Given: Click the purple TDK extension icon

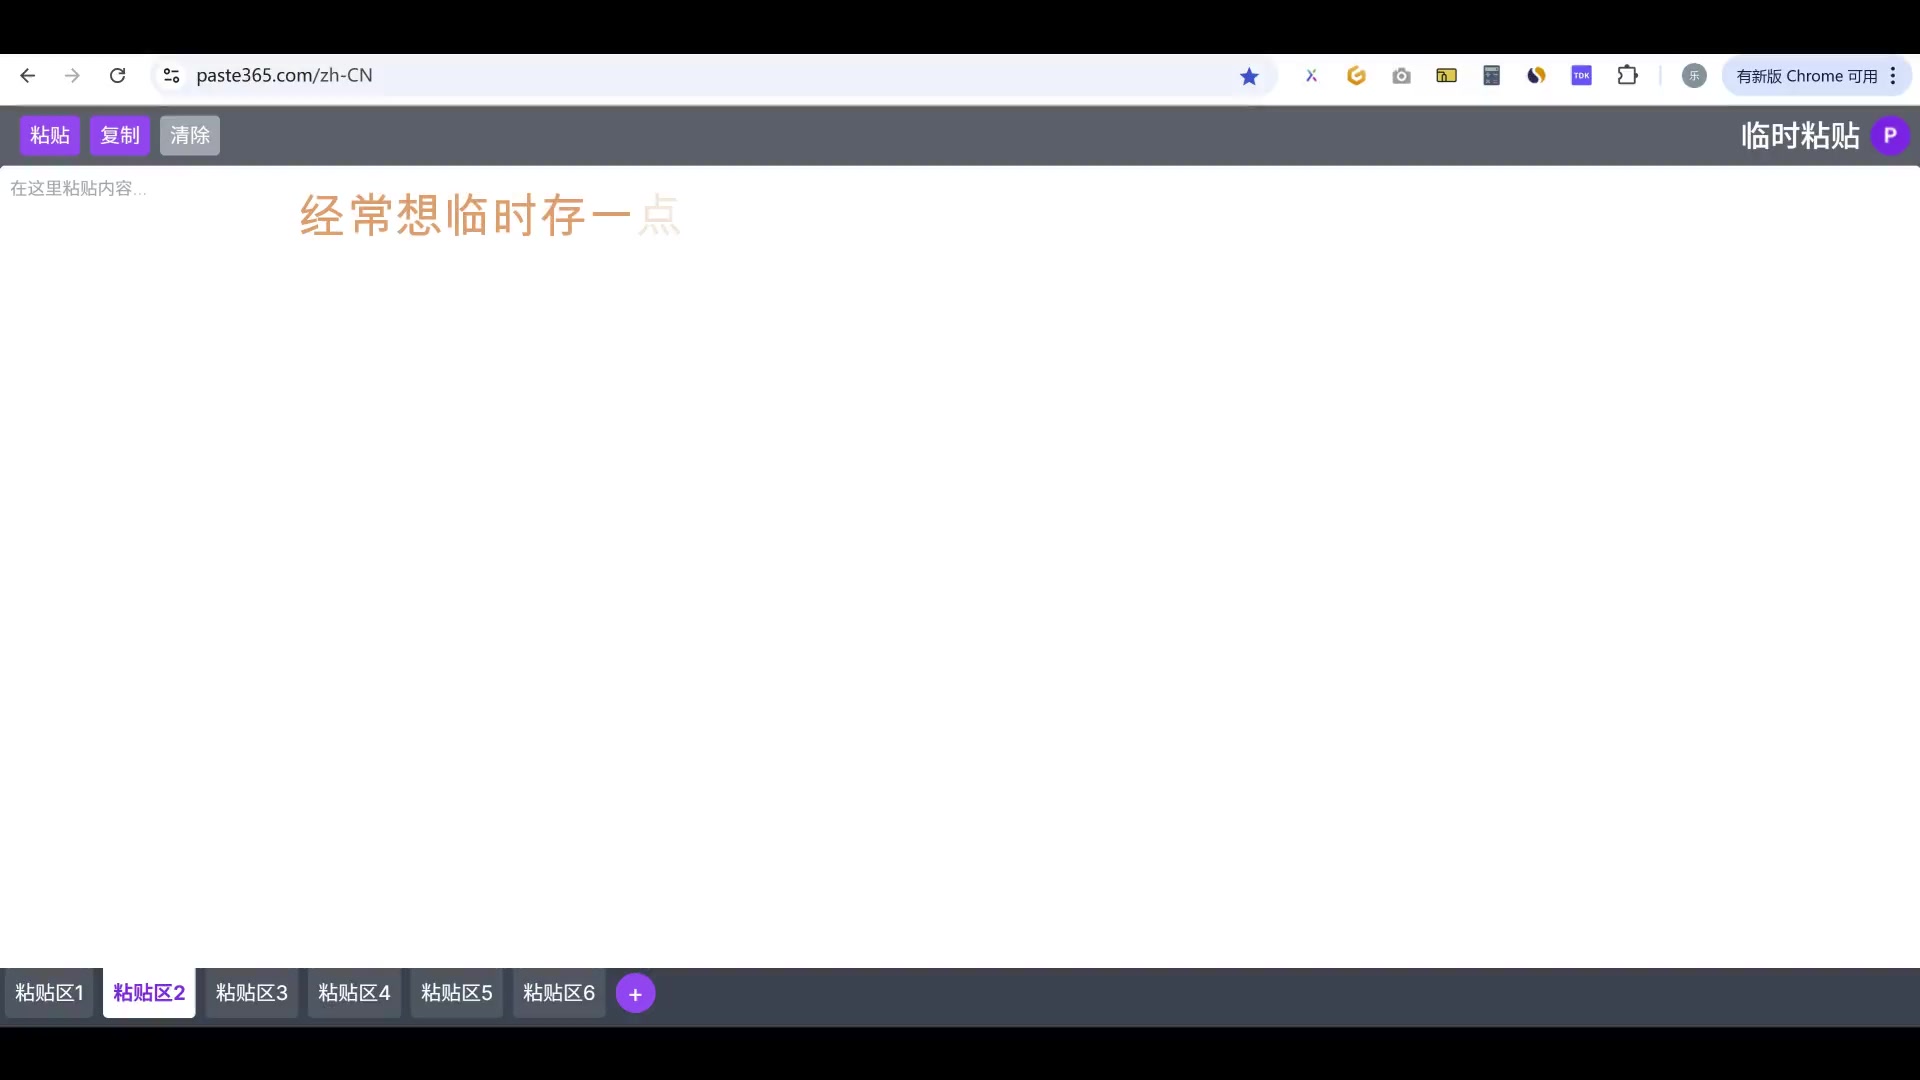Looking at the screenshot, I should [x=1581, y=76].
